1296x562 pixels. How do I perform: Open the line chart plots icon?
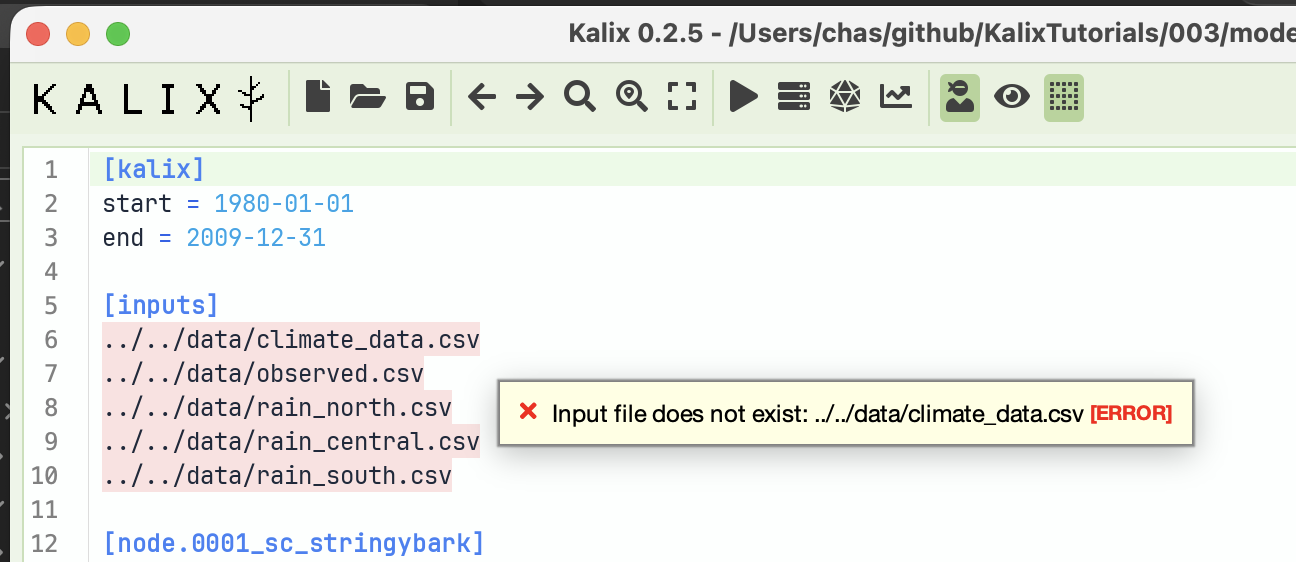pos(896,97)
